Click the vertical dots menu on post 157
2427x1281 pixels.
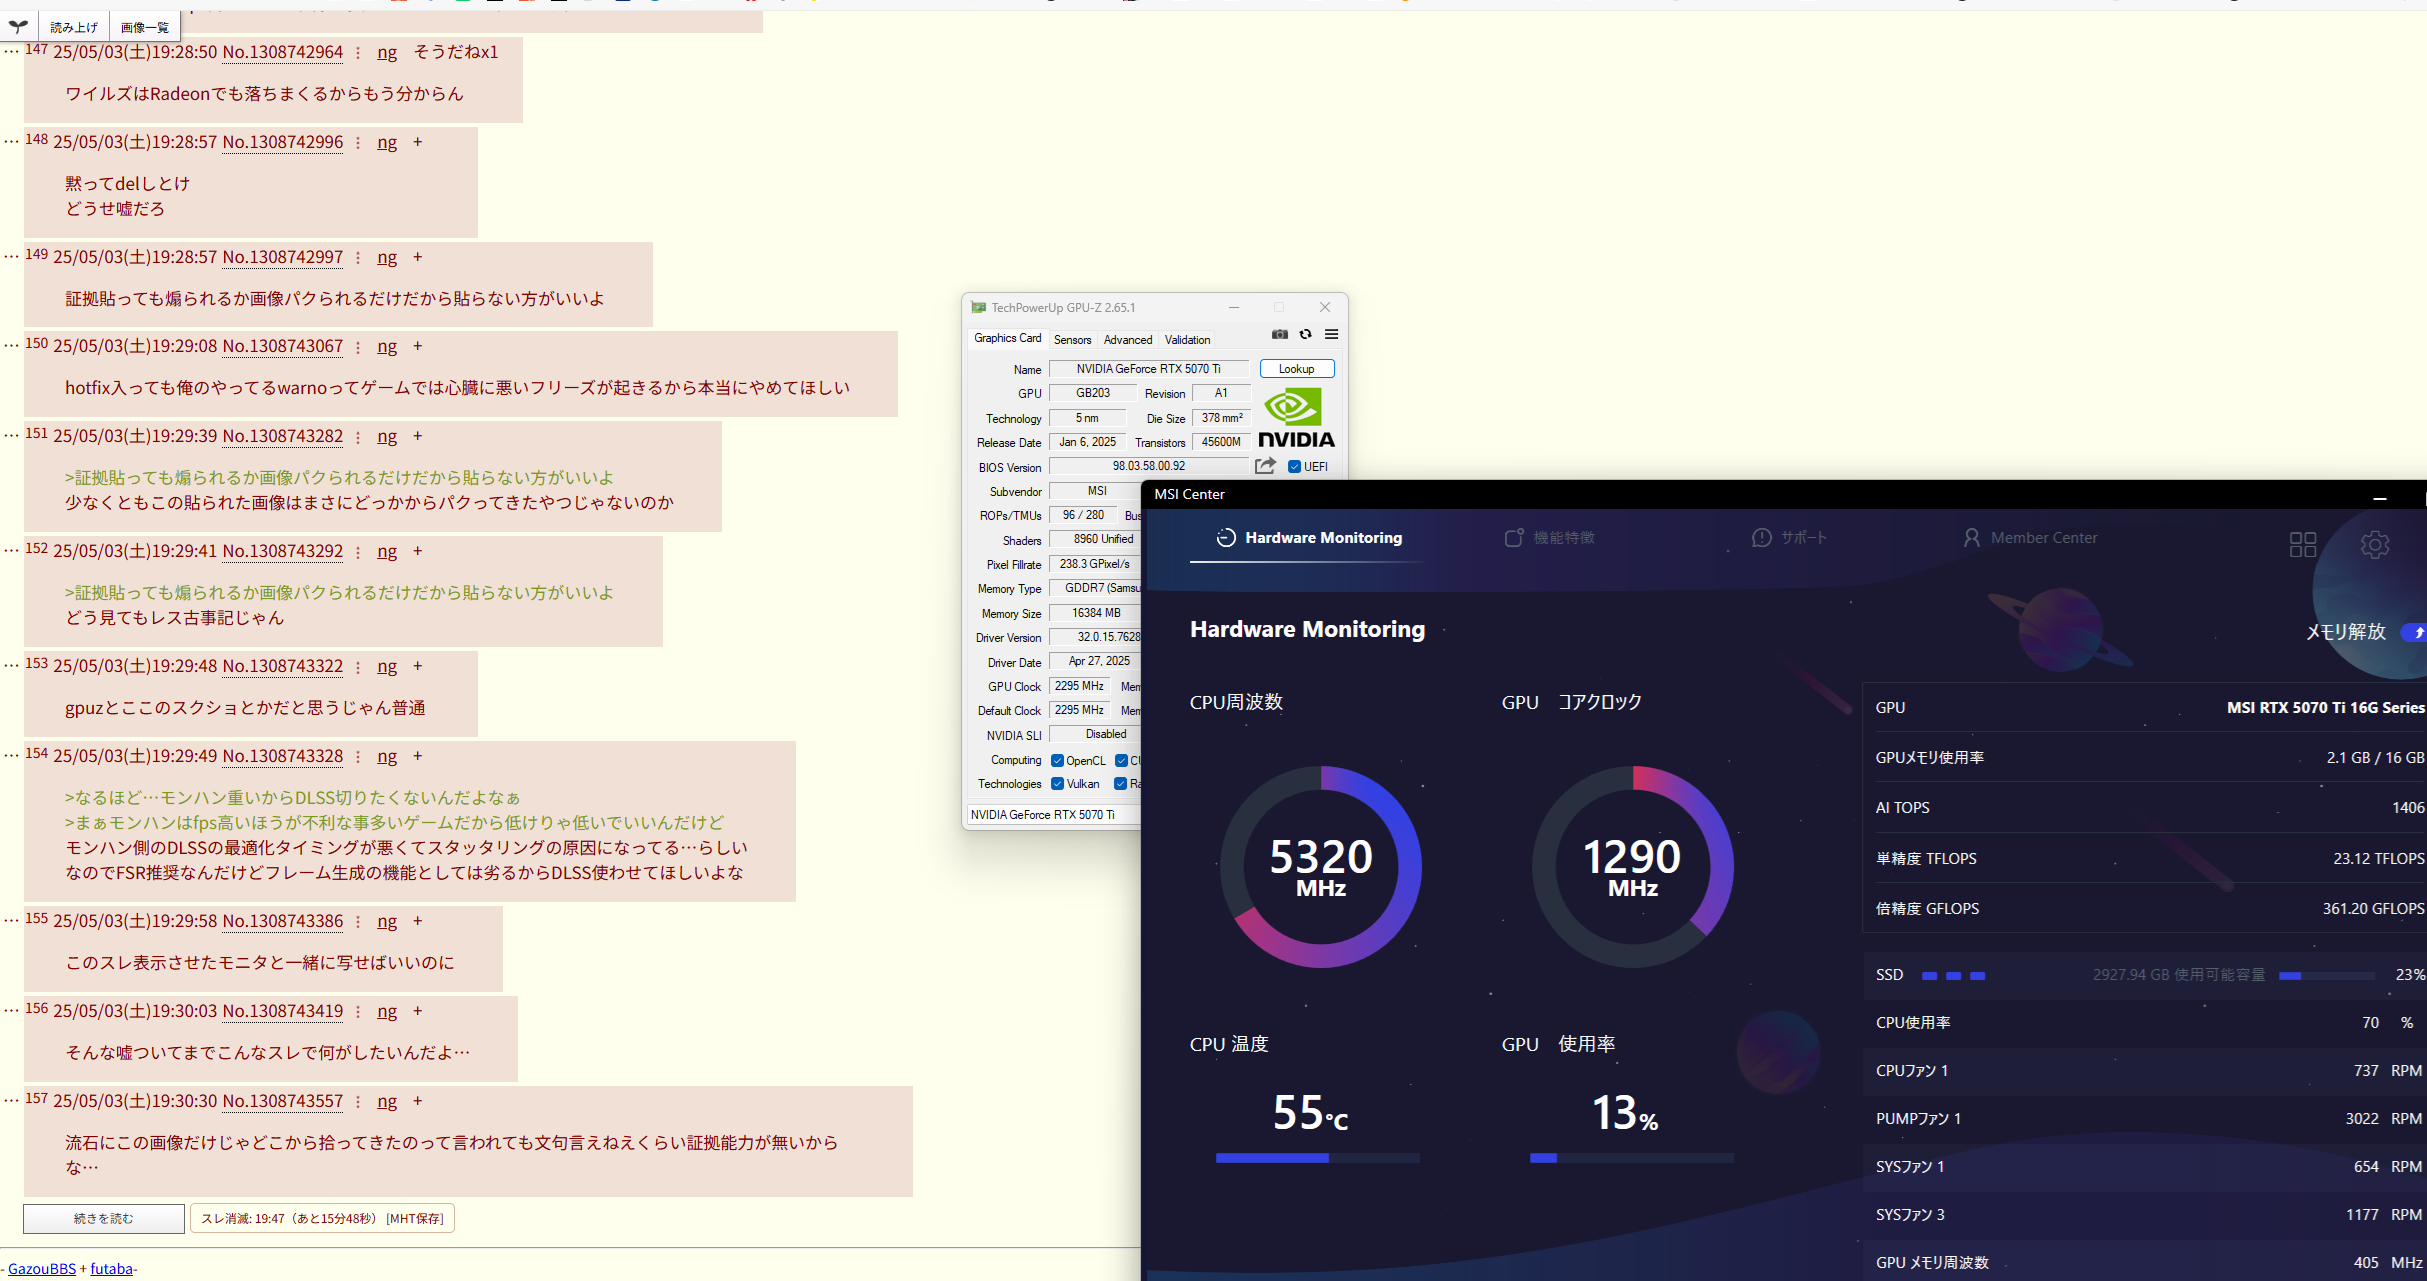357,1102
